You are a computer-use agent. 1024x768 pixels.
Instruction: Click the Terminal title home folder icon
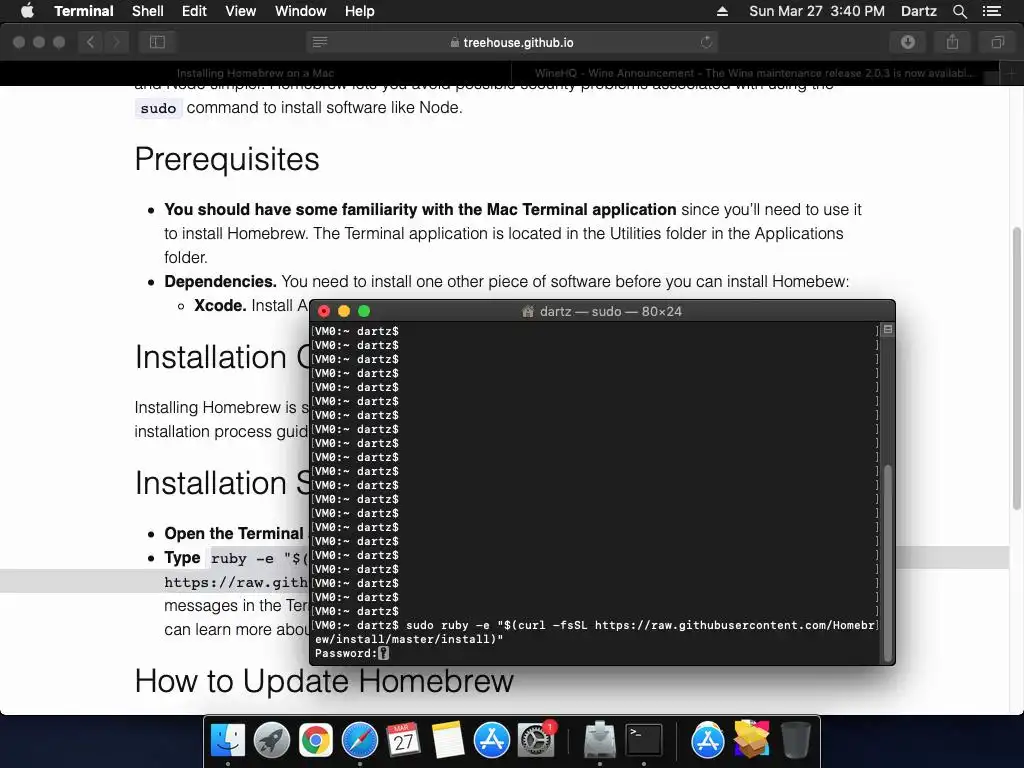(528, 312)
